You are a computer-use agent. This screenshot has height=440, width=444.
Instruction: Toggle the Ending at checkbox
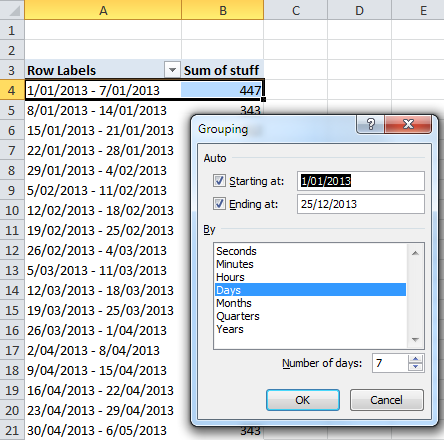click(219, 203)
